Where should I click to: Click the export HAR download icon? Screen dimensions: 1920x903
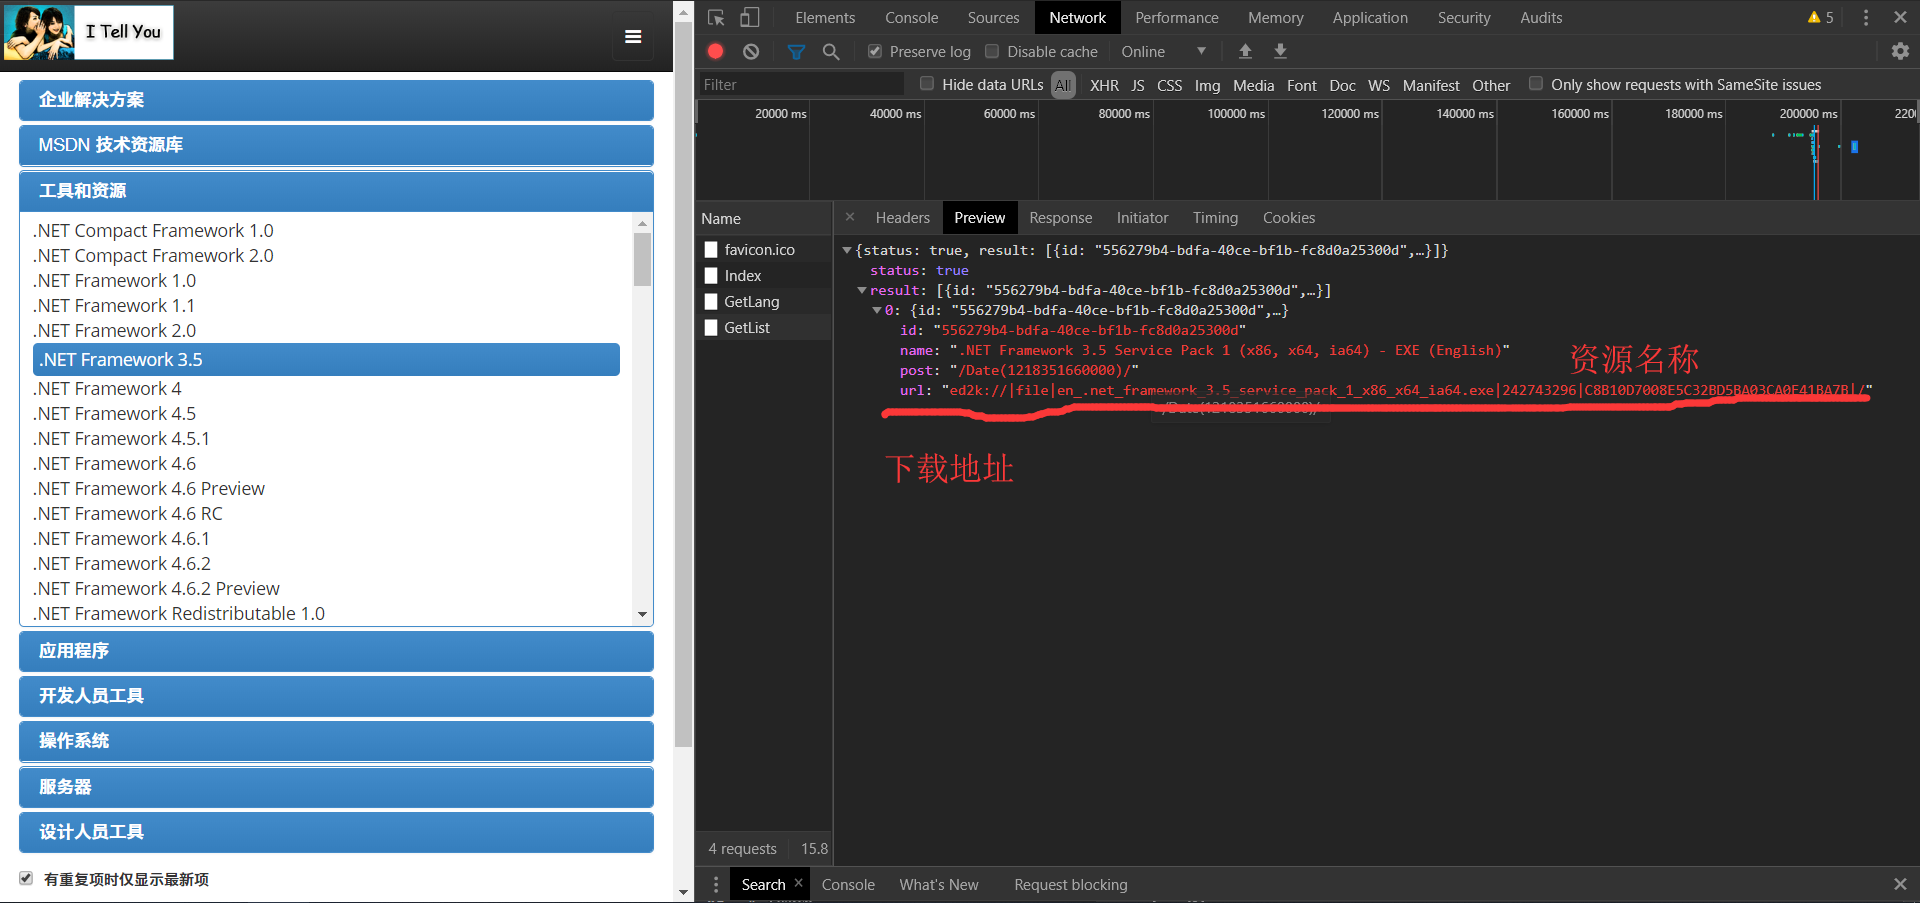coord(1280,51)
